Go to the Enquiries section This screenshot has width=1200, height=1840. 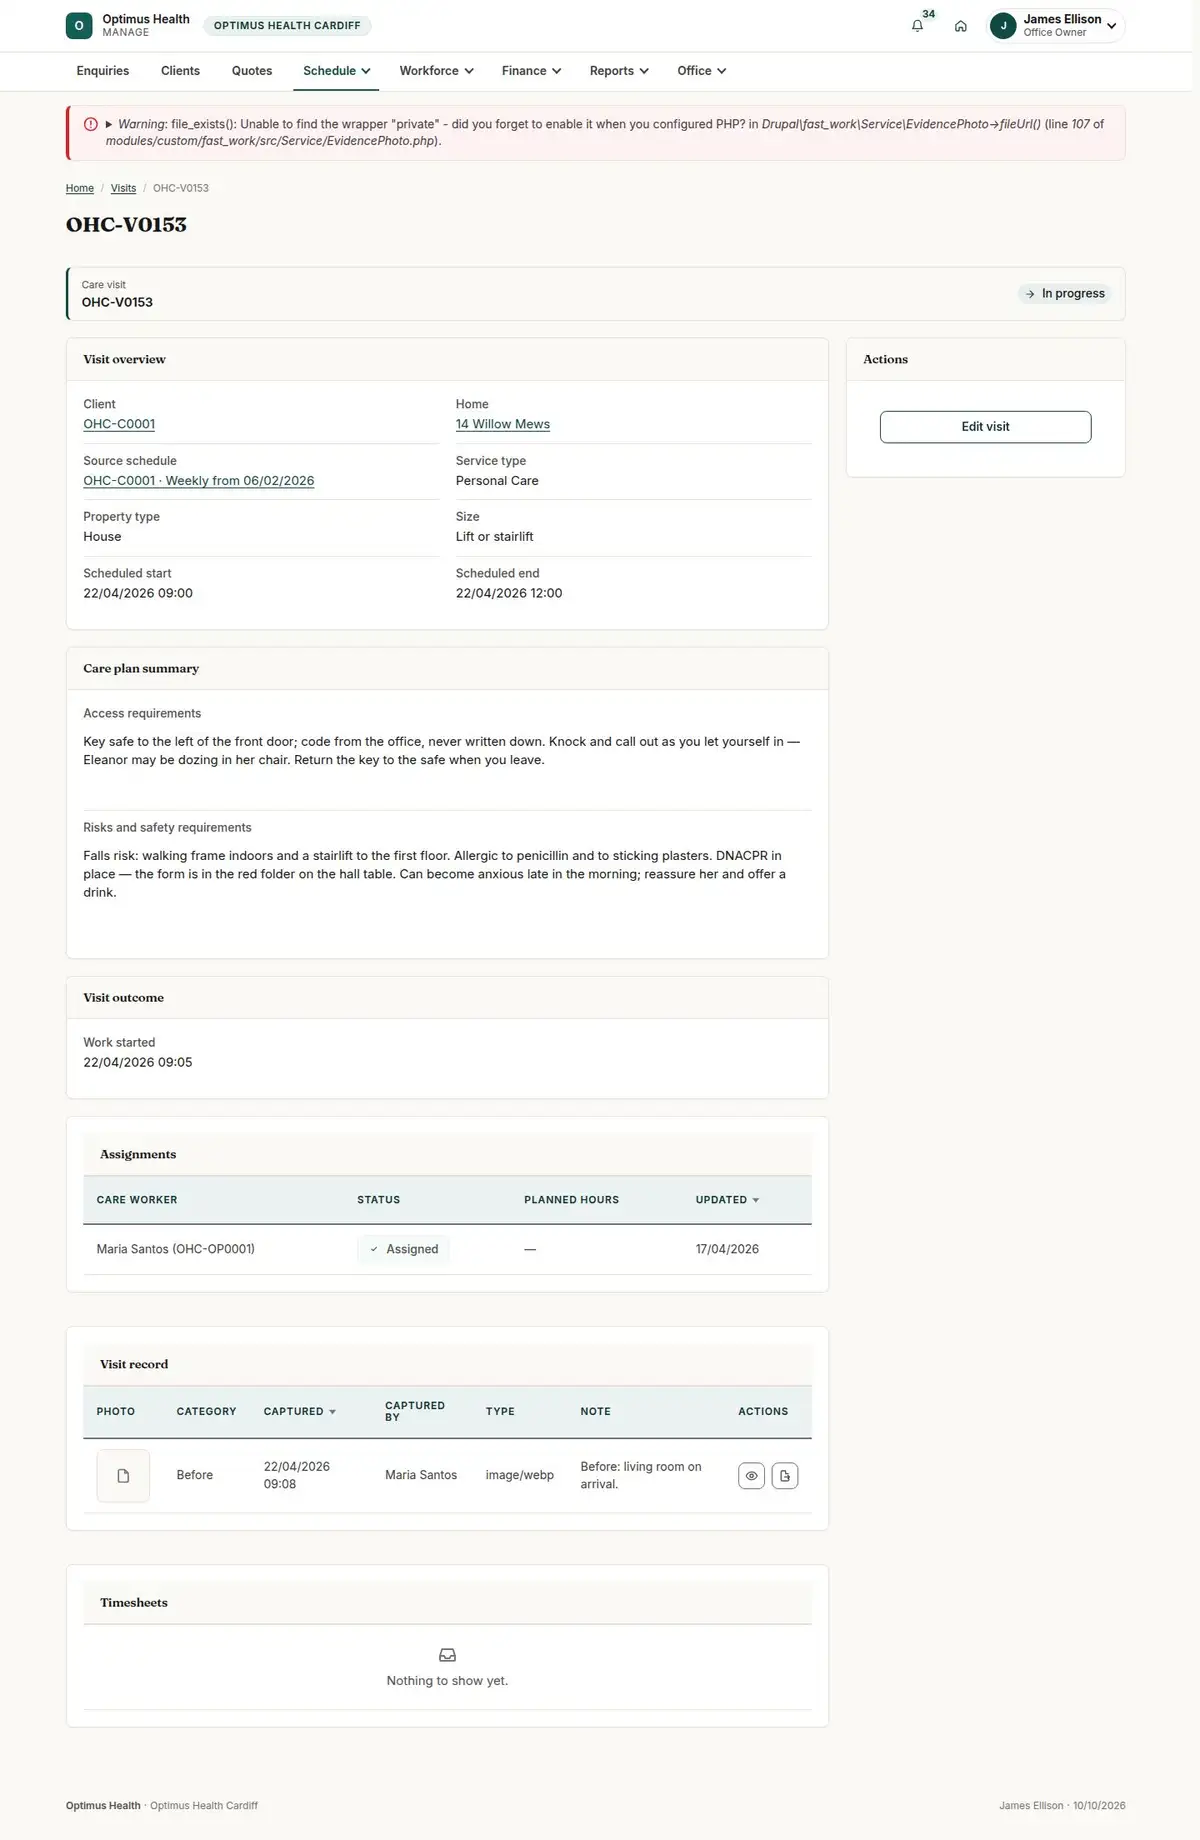103,71
